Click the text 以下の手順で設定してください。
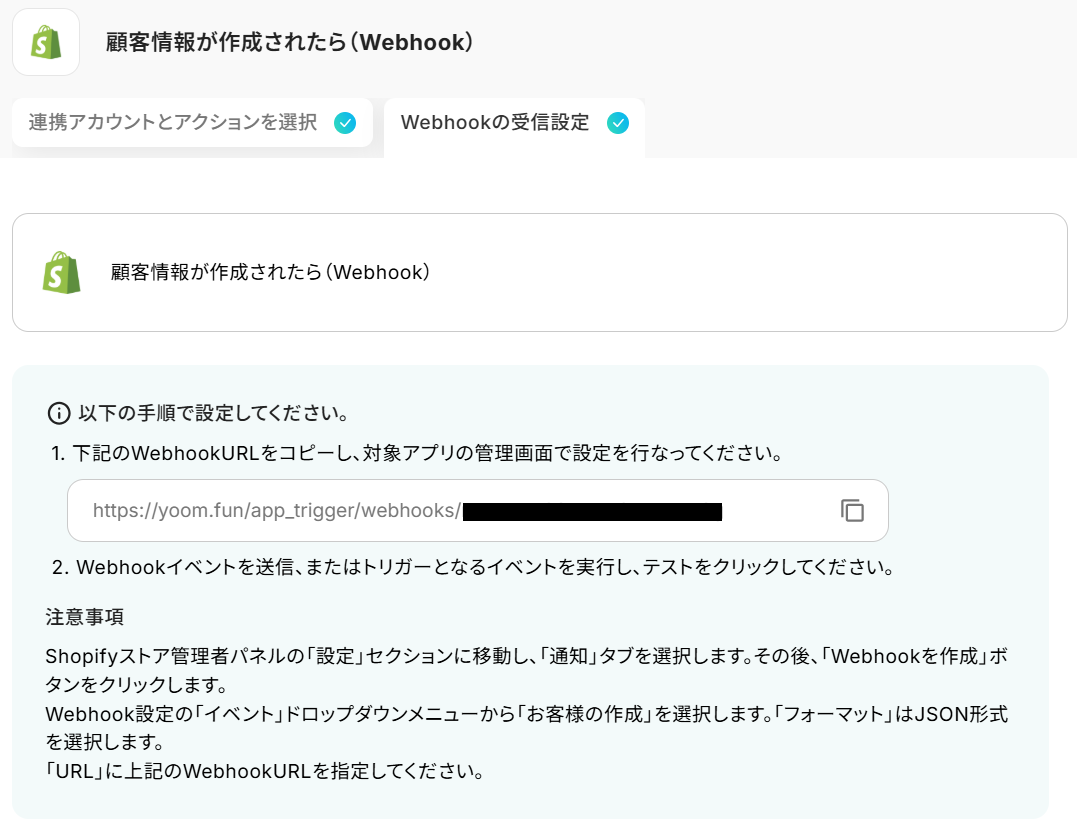 [x=214, y=413]
